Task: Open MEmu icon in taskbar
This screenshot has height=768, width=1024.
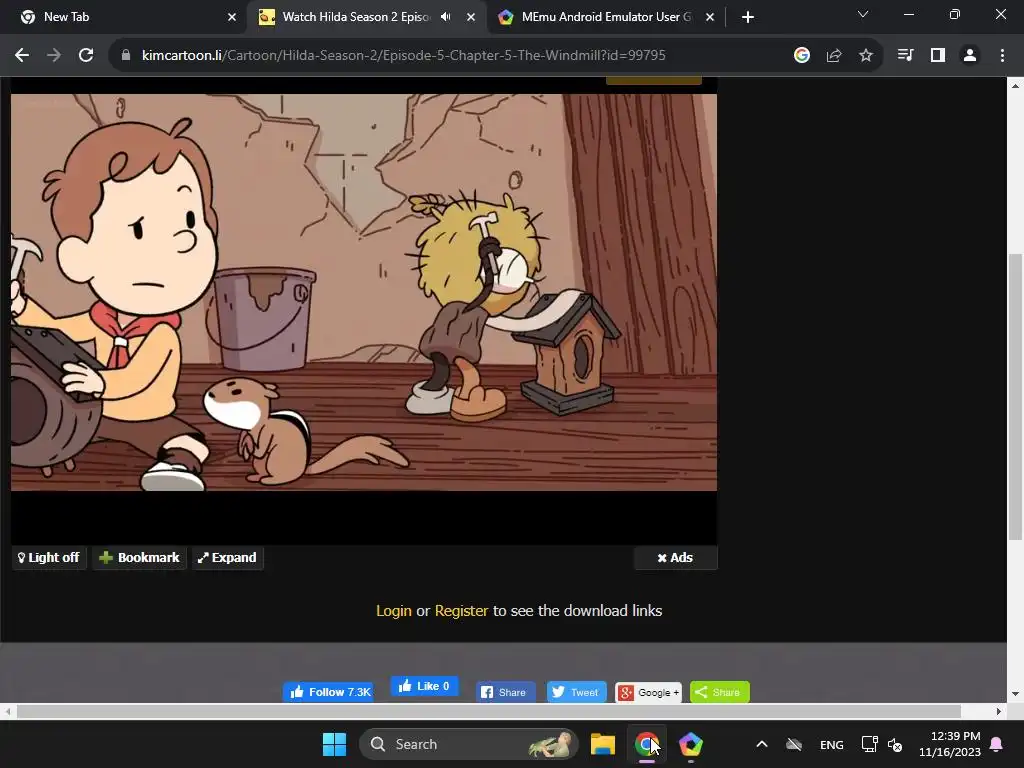Action: pos(690,744)
